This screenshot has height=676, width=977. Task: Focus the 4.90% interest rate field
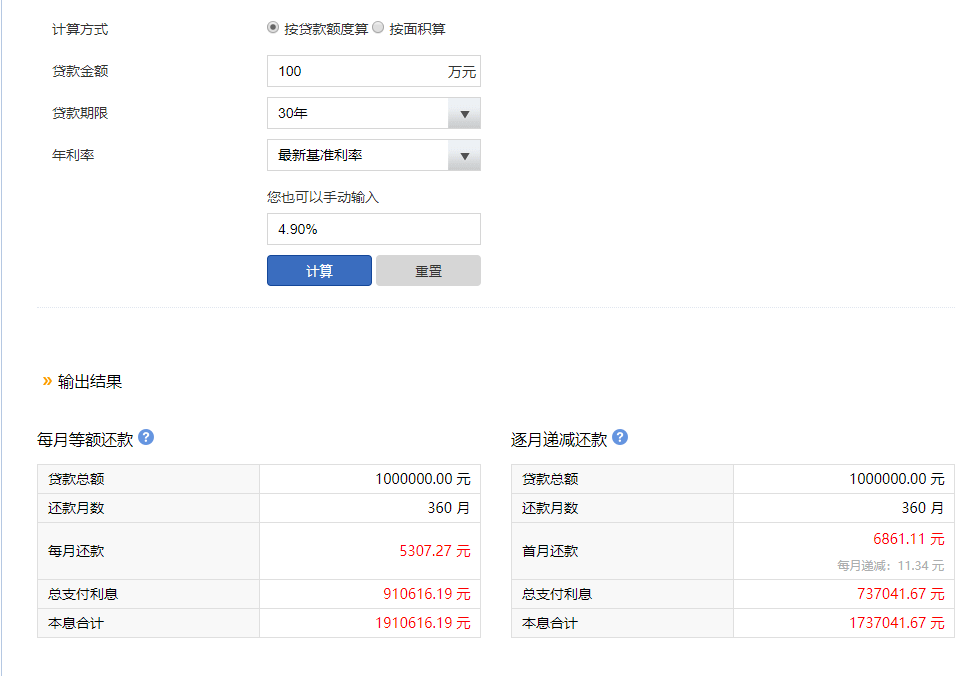click(x=374, y=229)
